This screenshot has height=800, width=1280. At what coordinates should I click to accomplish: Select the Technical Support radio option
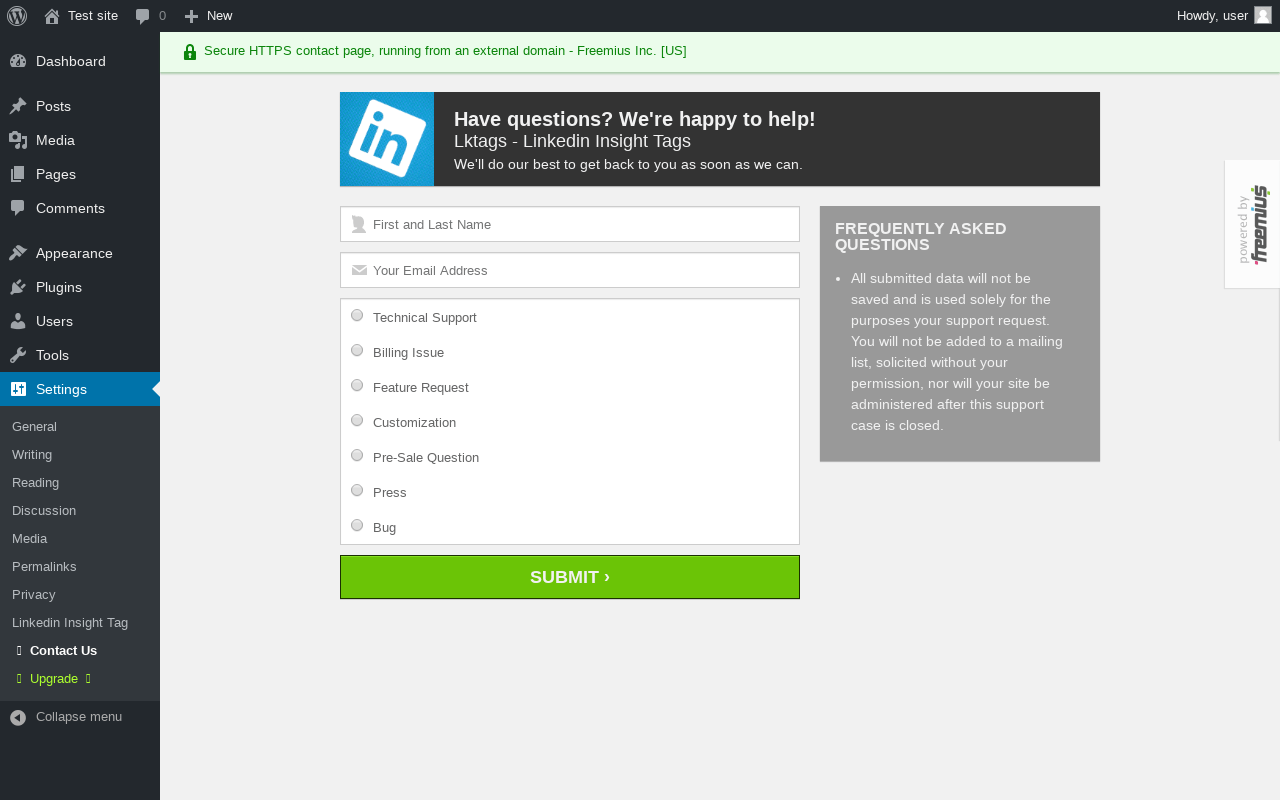coord(357,315)
